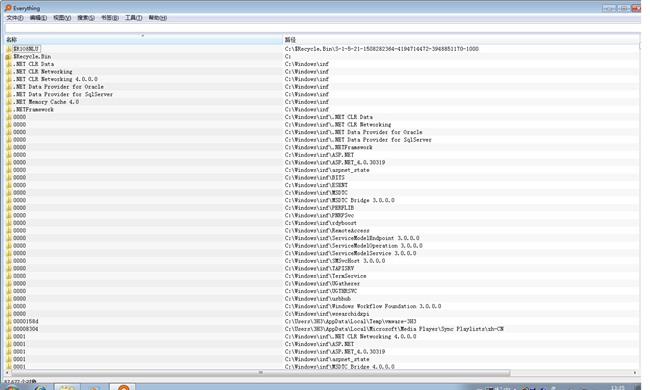Click folder icon of 0000 row in inf\PERFLIB
The height and width of the screenshot is (390, 650).
(9, 208)
